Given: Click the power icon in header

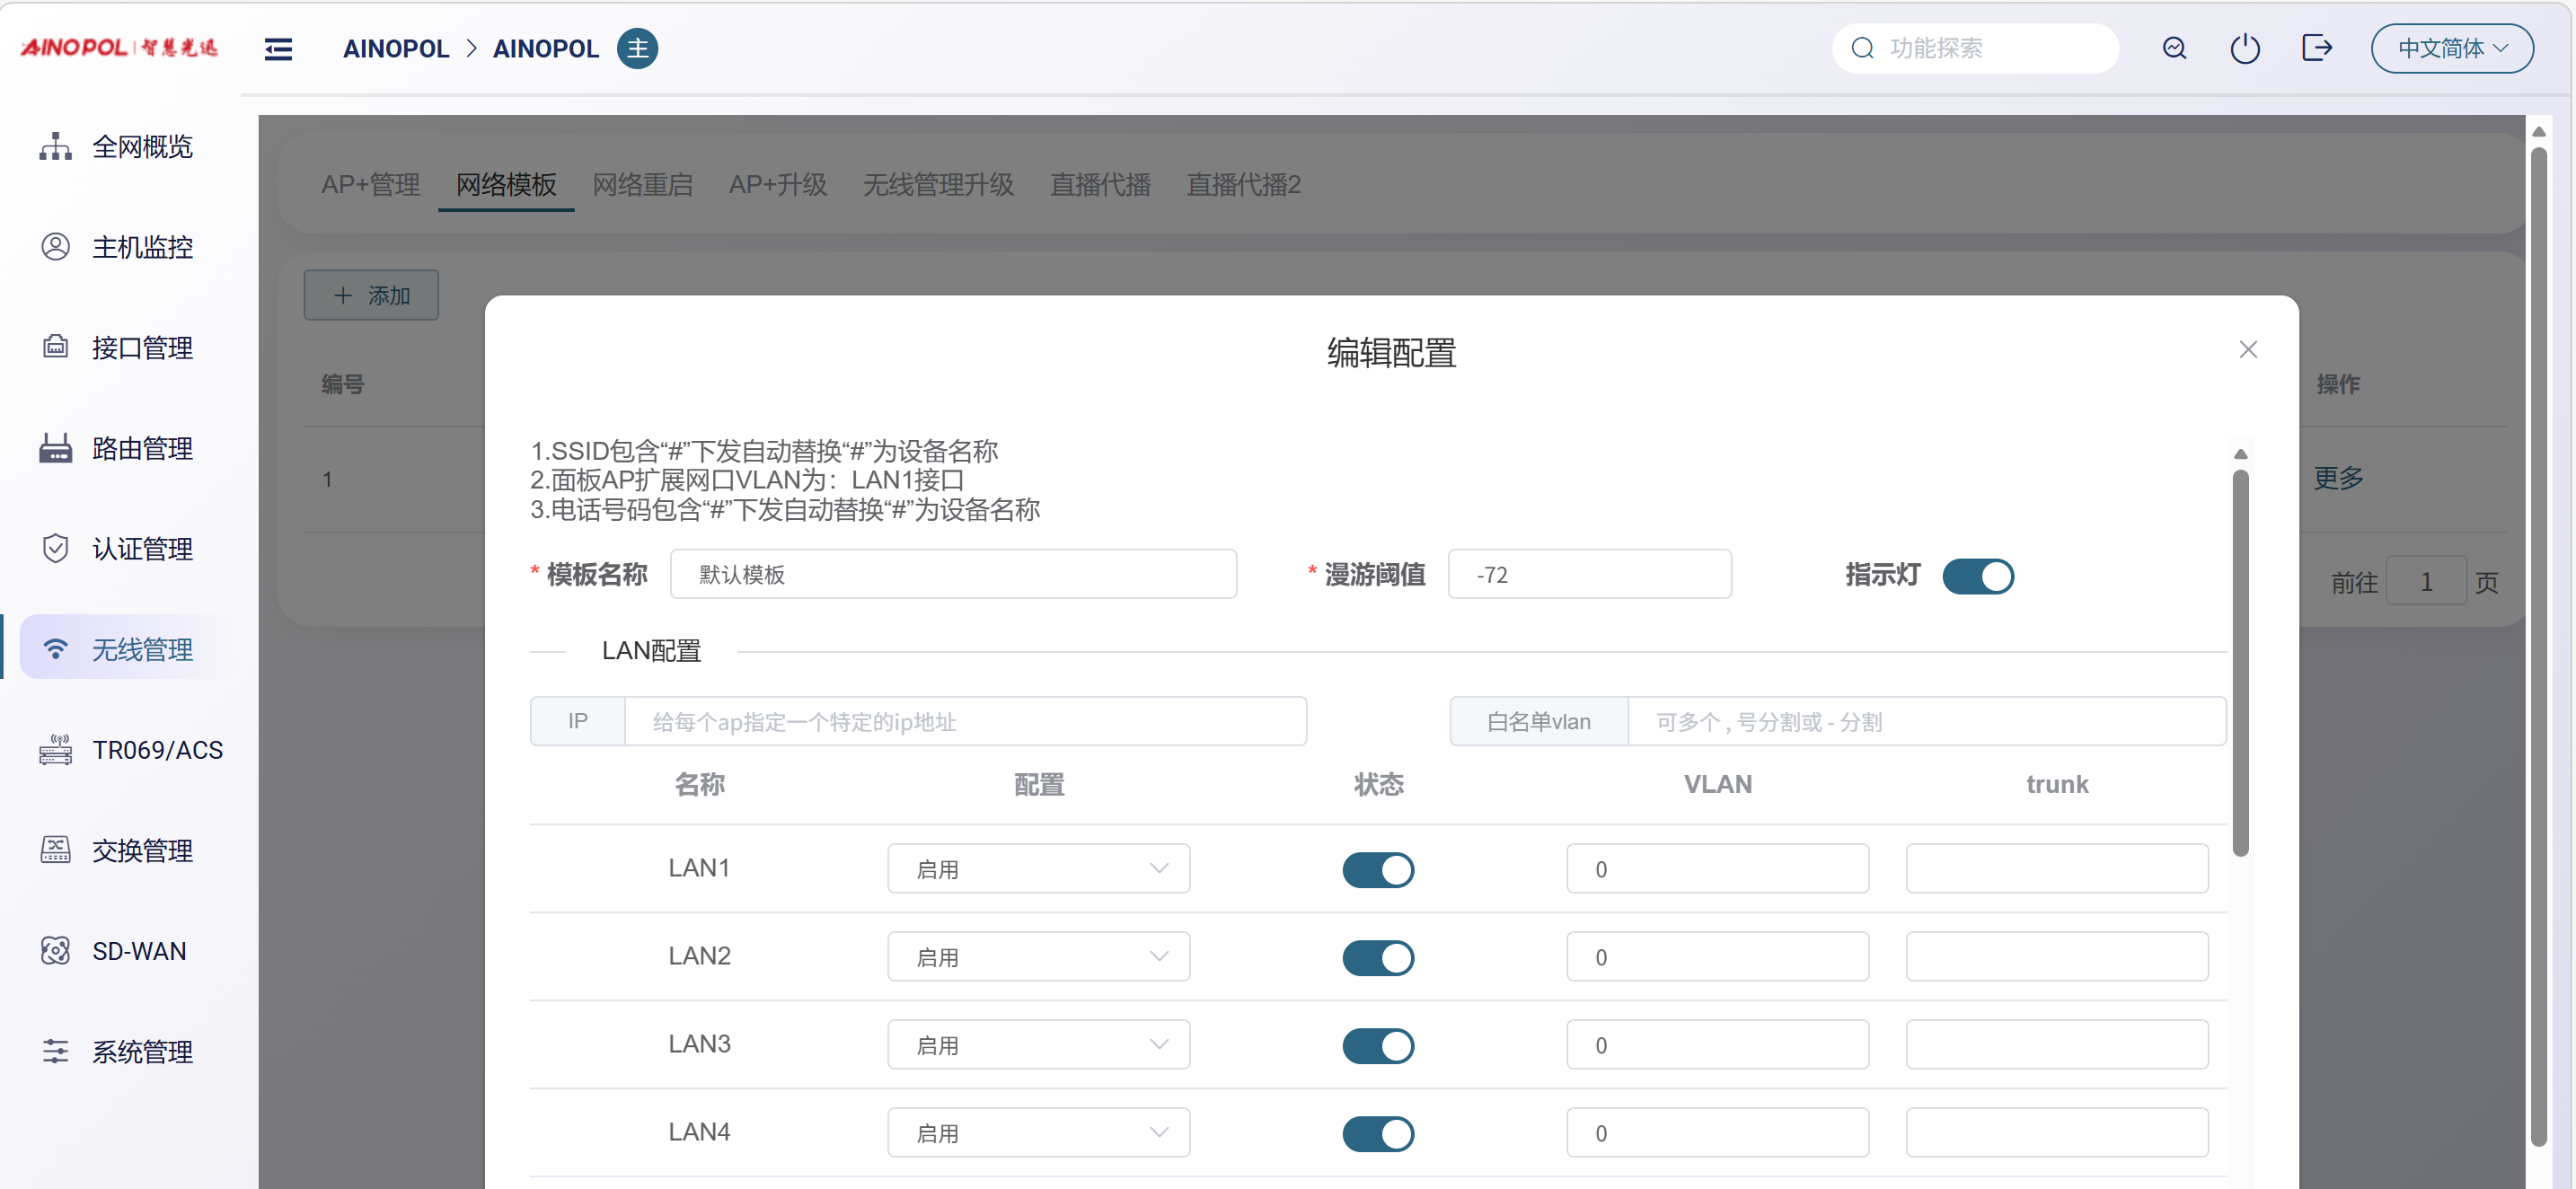Looking at the screenshot, I should 2244,48.
